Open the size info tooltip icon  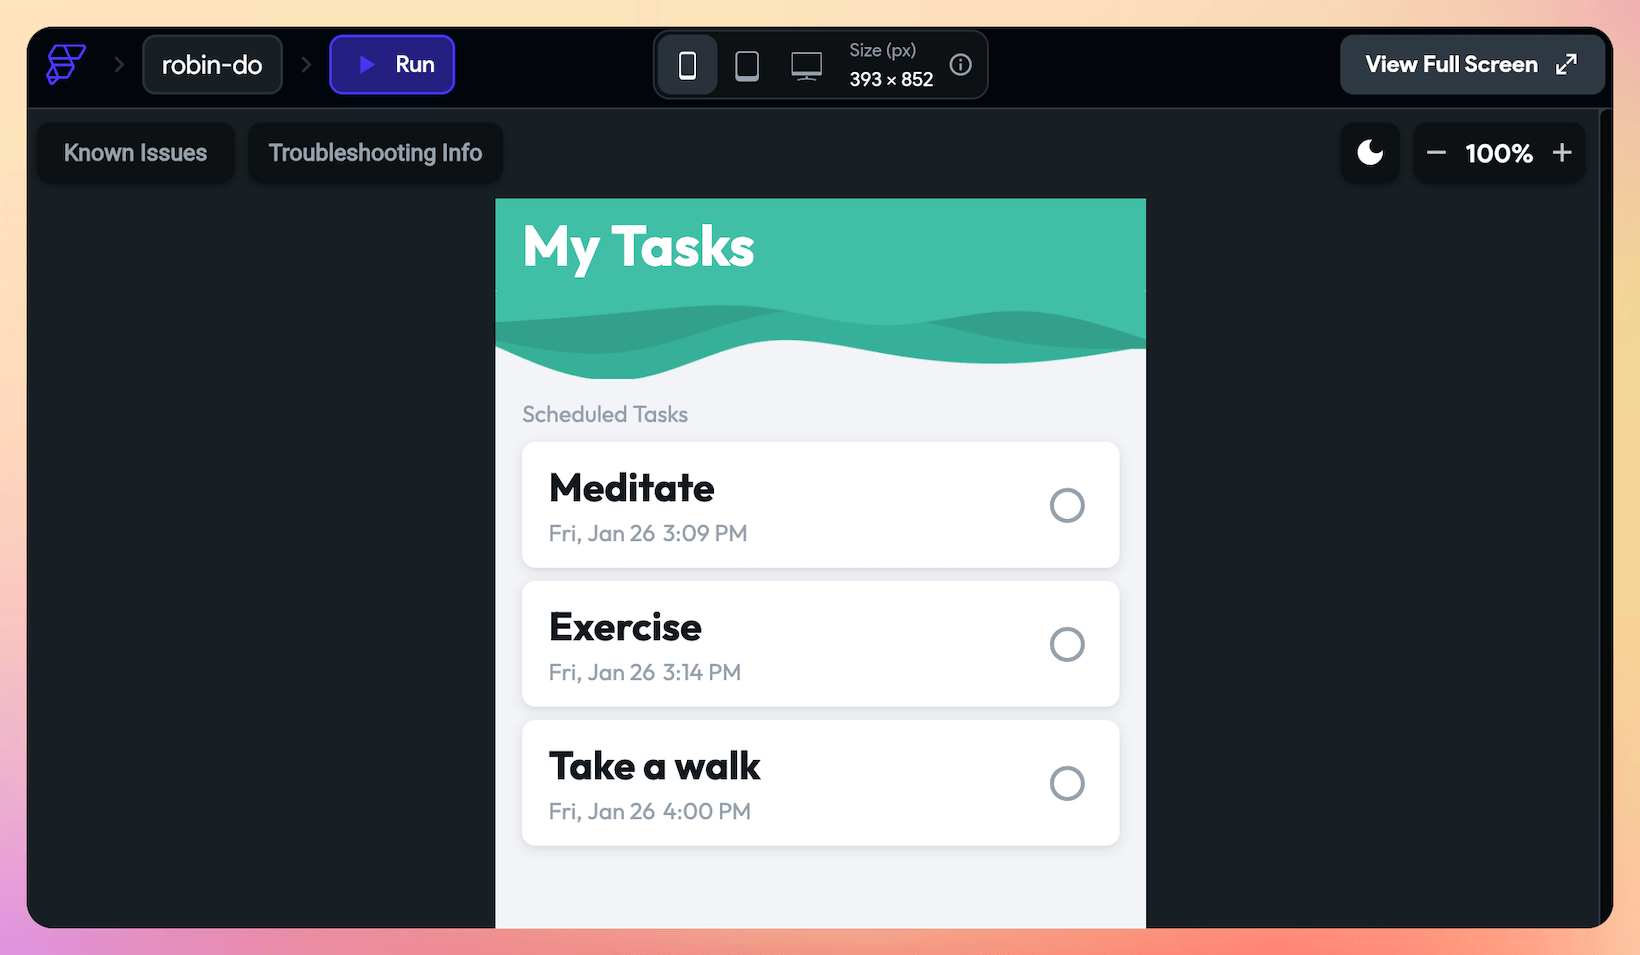pos(960,64)
